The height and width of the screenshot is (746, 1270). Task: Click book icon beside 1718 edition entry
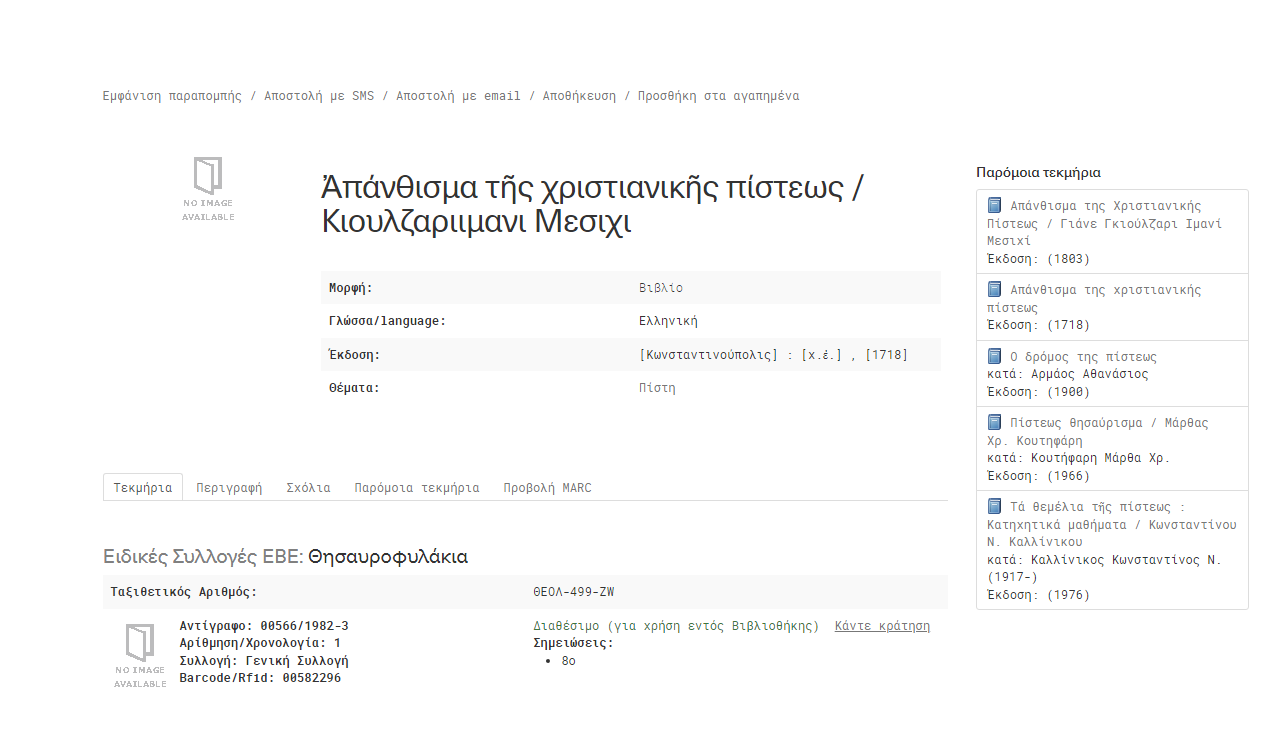[994, 290]
